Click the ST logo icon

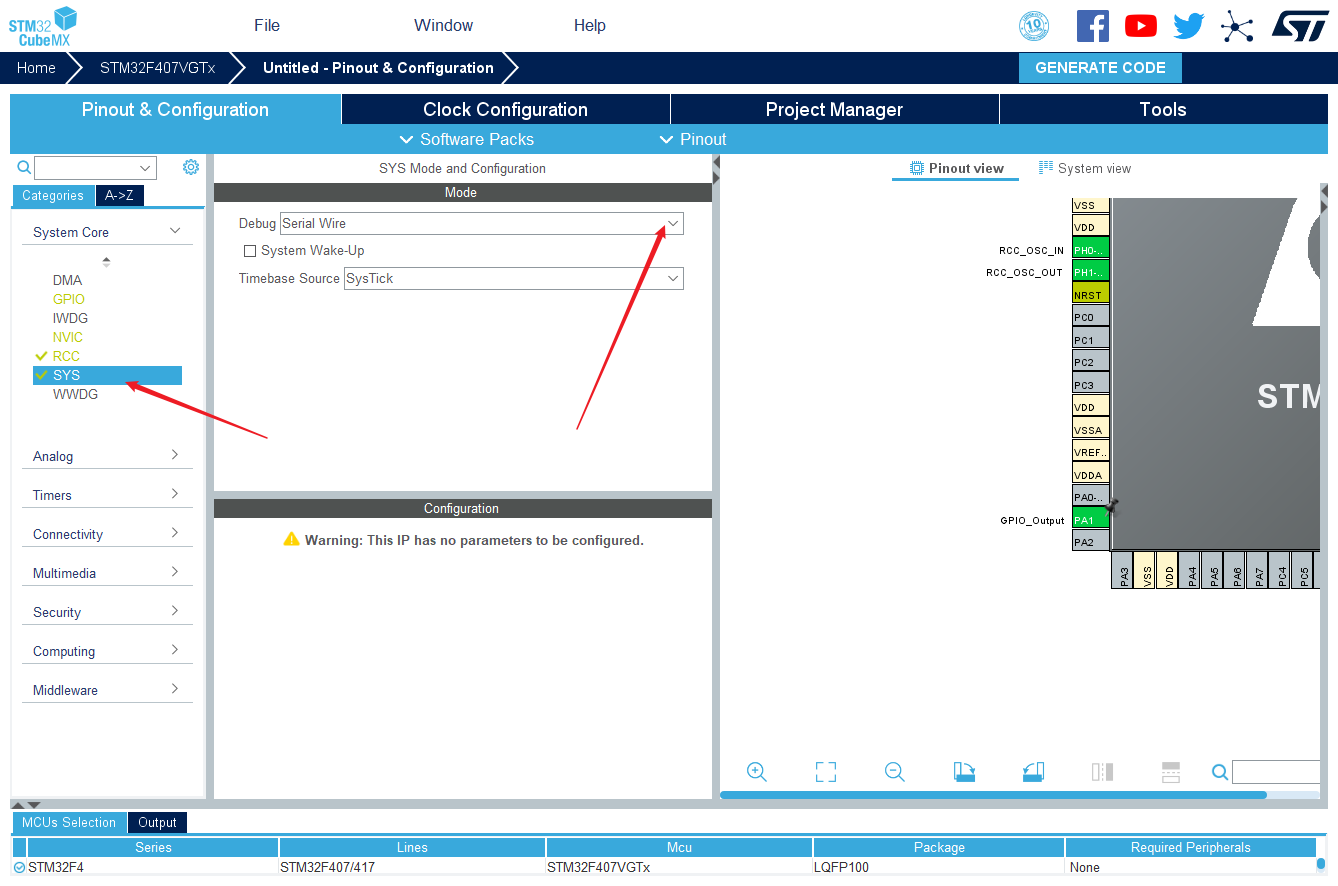[x=1300, y=26]
